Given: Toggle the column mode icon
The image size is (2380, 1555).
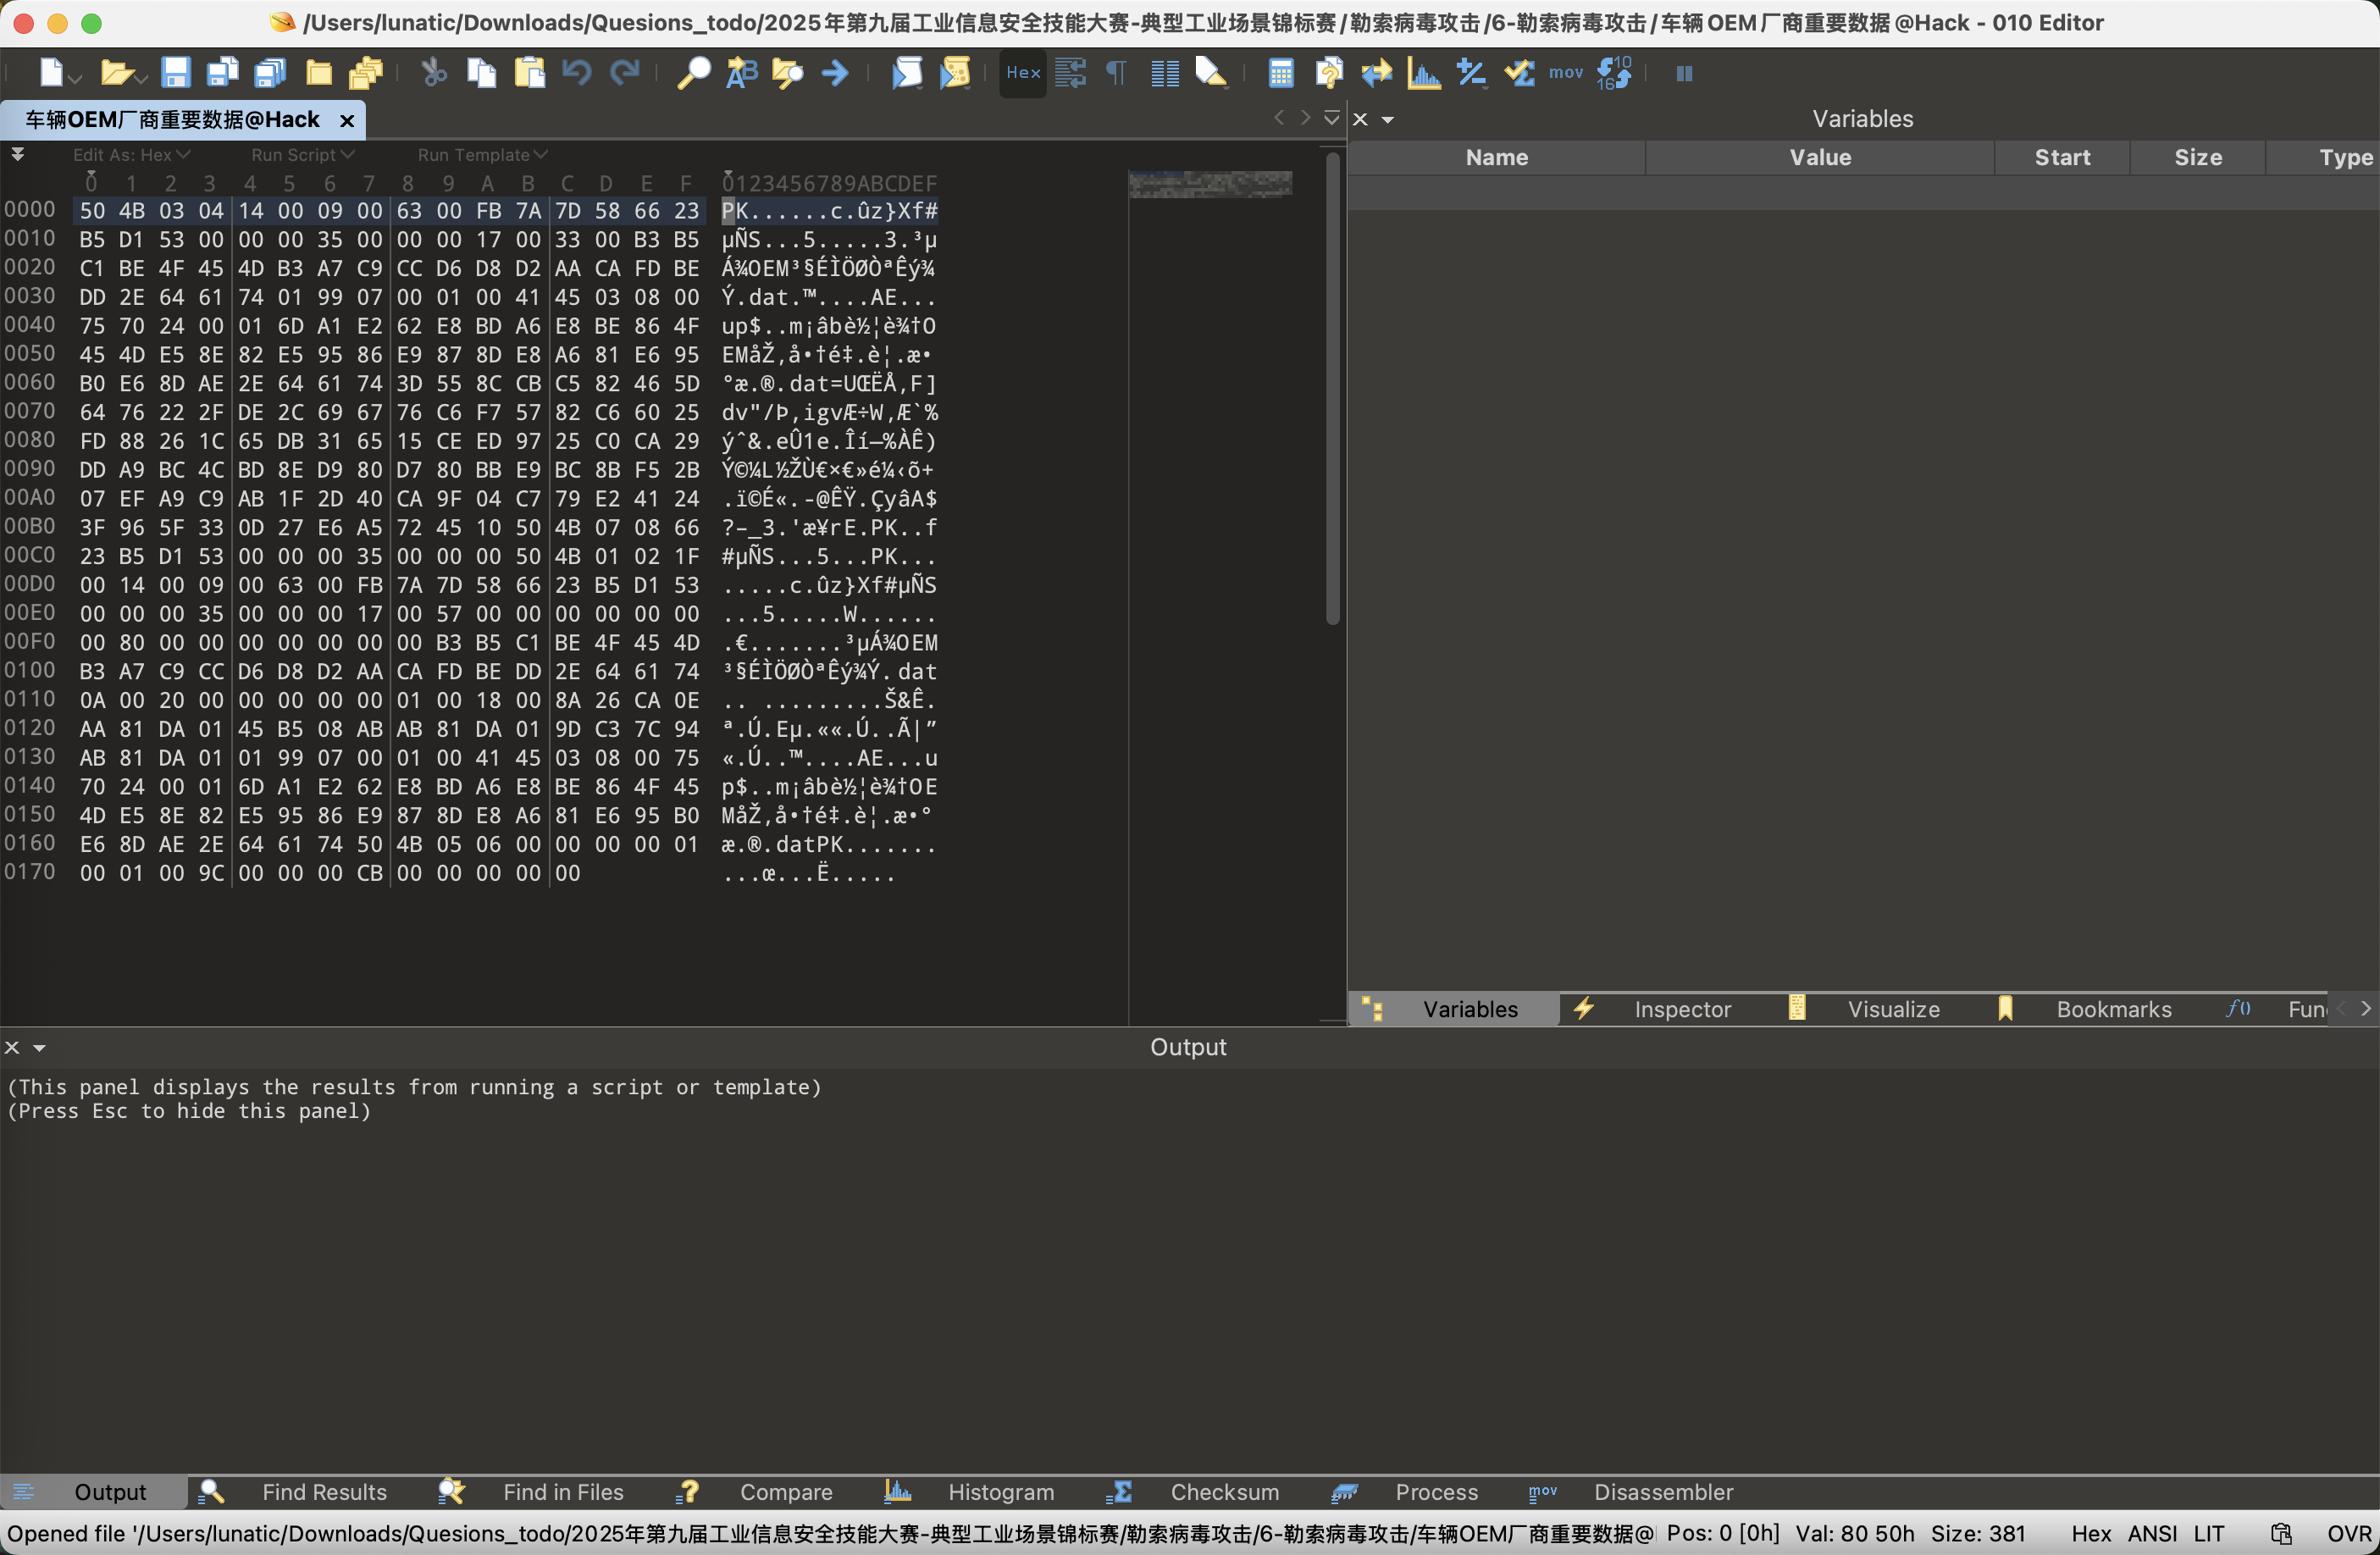Looking at the screenshot, I should [1165, 72].
